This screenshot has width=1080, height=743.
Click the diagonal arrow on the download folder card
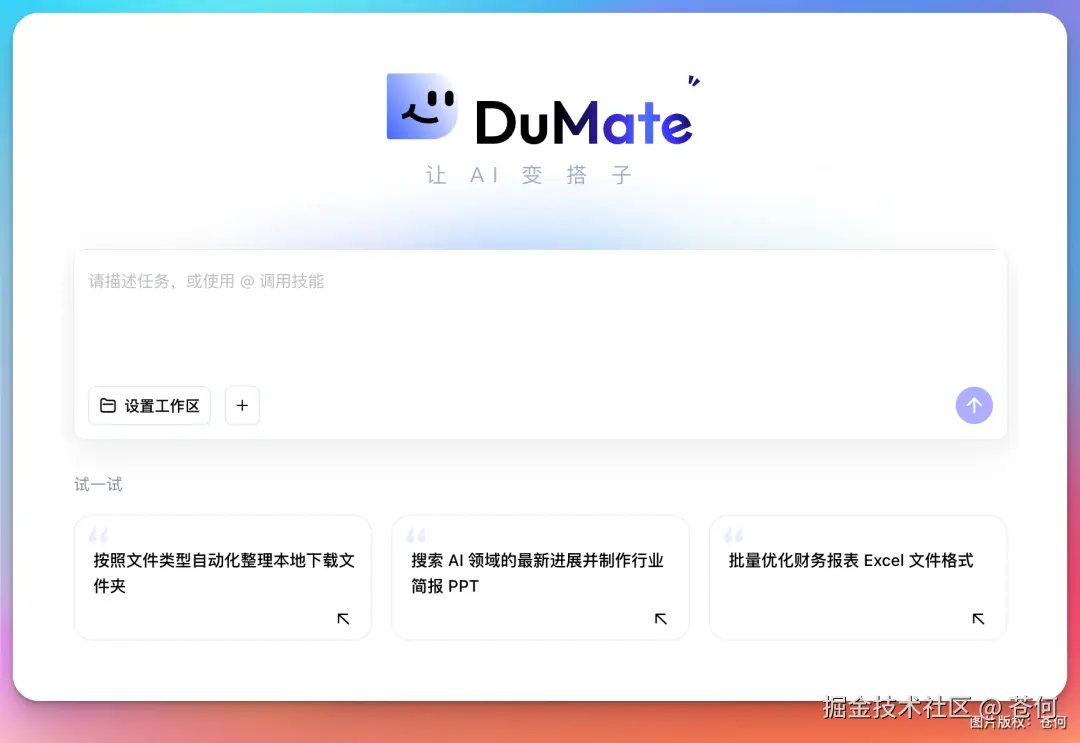pyautogui.click(x=343, y=619)
